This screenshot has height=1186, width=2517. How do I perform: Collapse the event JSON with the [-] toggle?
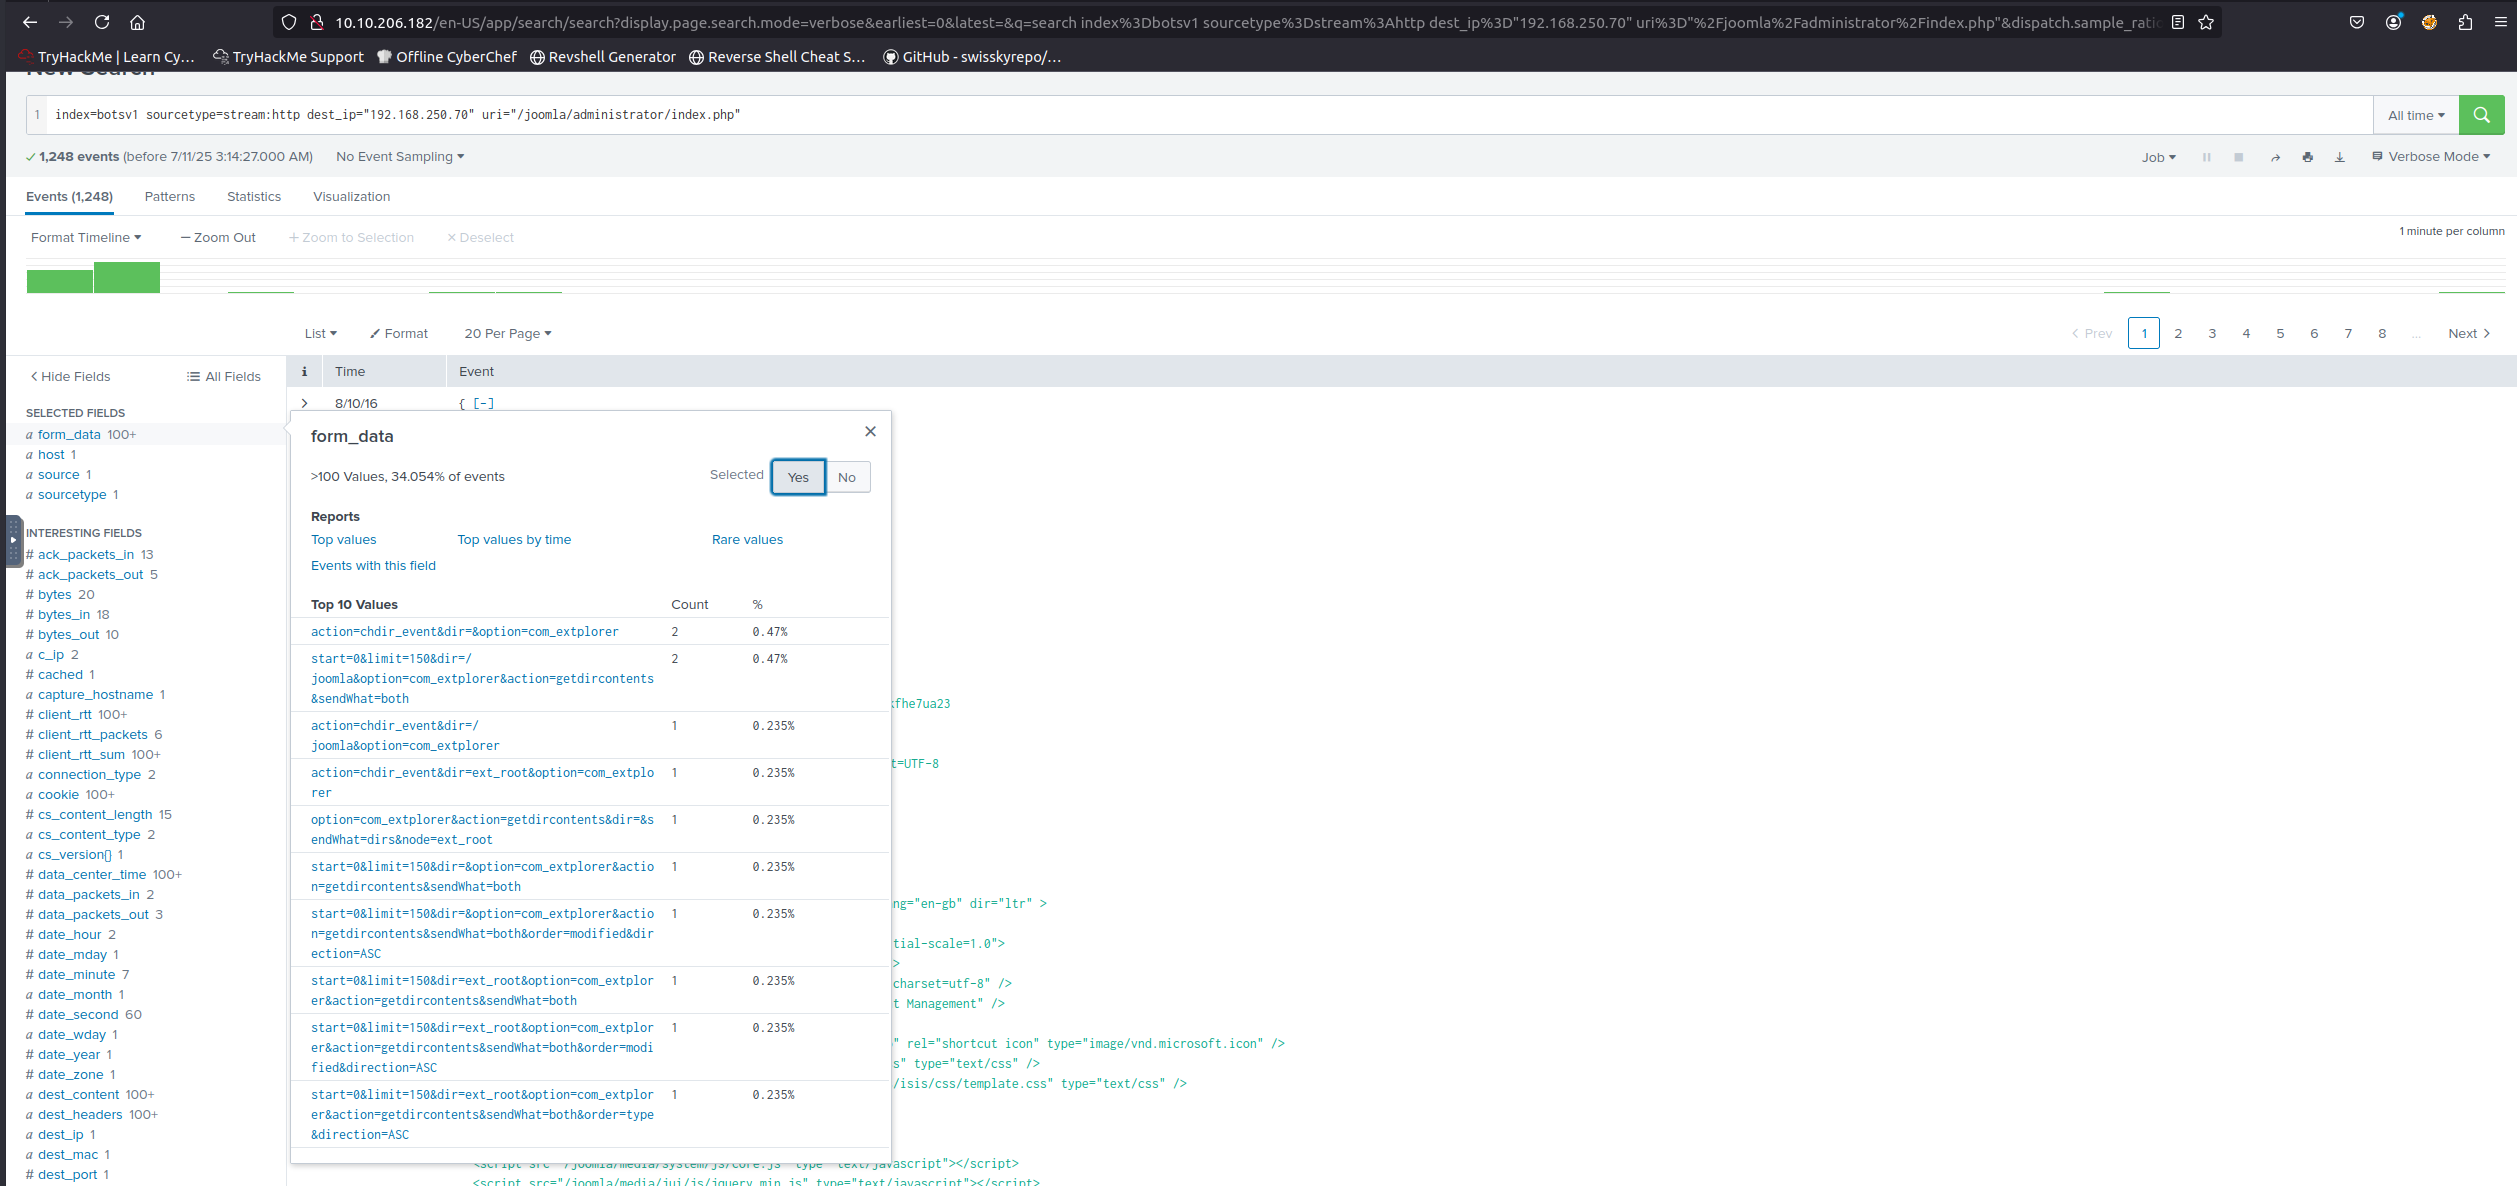[x=484, y=403]
